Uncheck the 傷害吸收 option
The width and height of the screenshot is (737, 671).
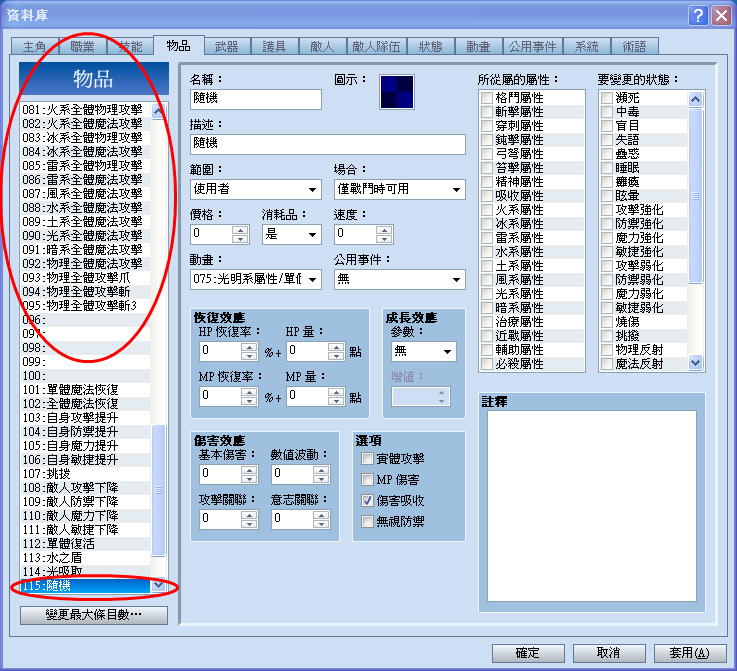point(367,500)
